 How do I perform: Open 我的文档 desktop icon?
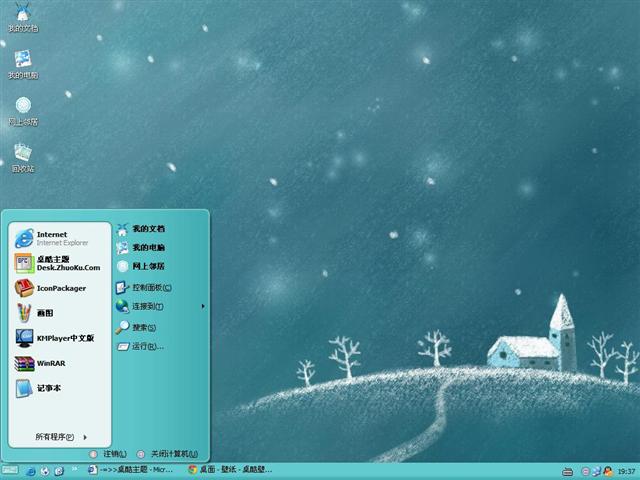23,18
